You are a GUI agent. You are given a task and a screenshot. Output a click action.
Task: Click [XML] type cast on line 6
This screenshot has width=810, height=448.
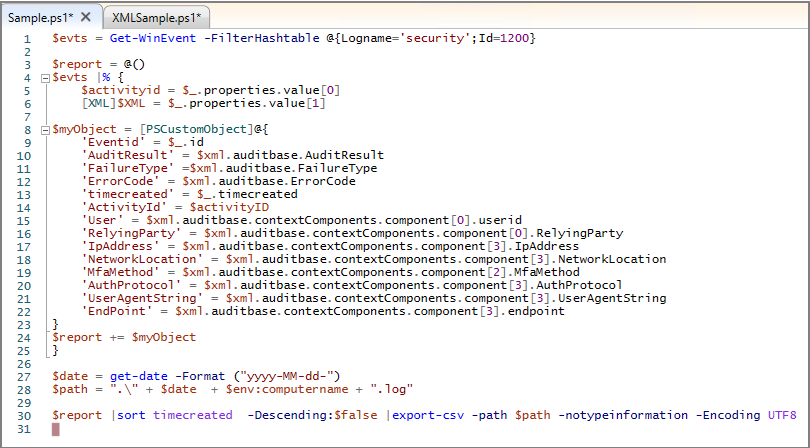tap(99, 103)
